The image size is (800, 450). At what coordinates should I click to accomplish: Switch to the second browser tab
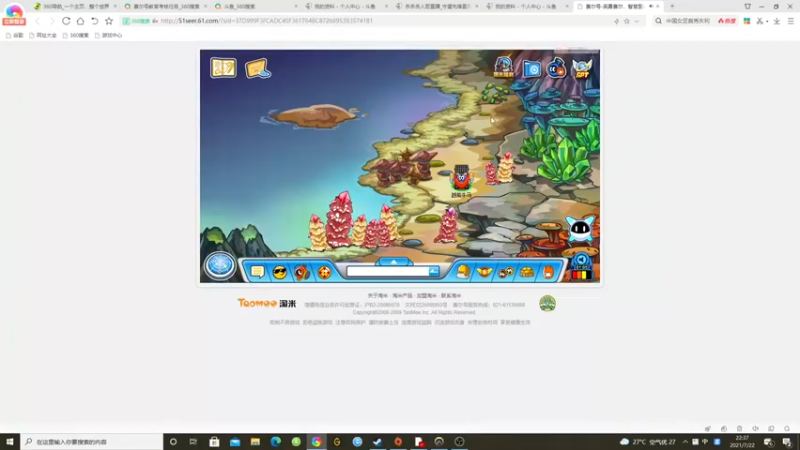click(166, 6)
